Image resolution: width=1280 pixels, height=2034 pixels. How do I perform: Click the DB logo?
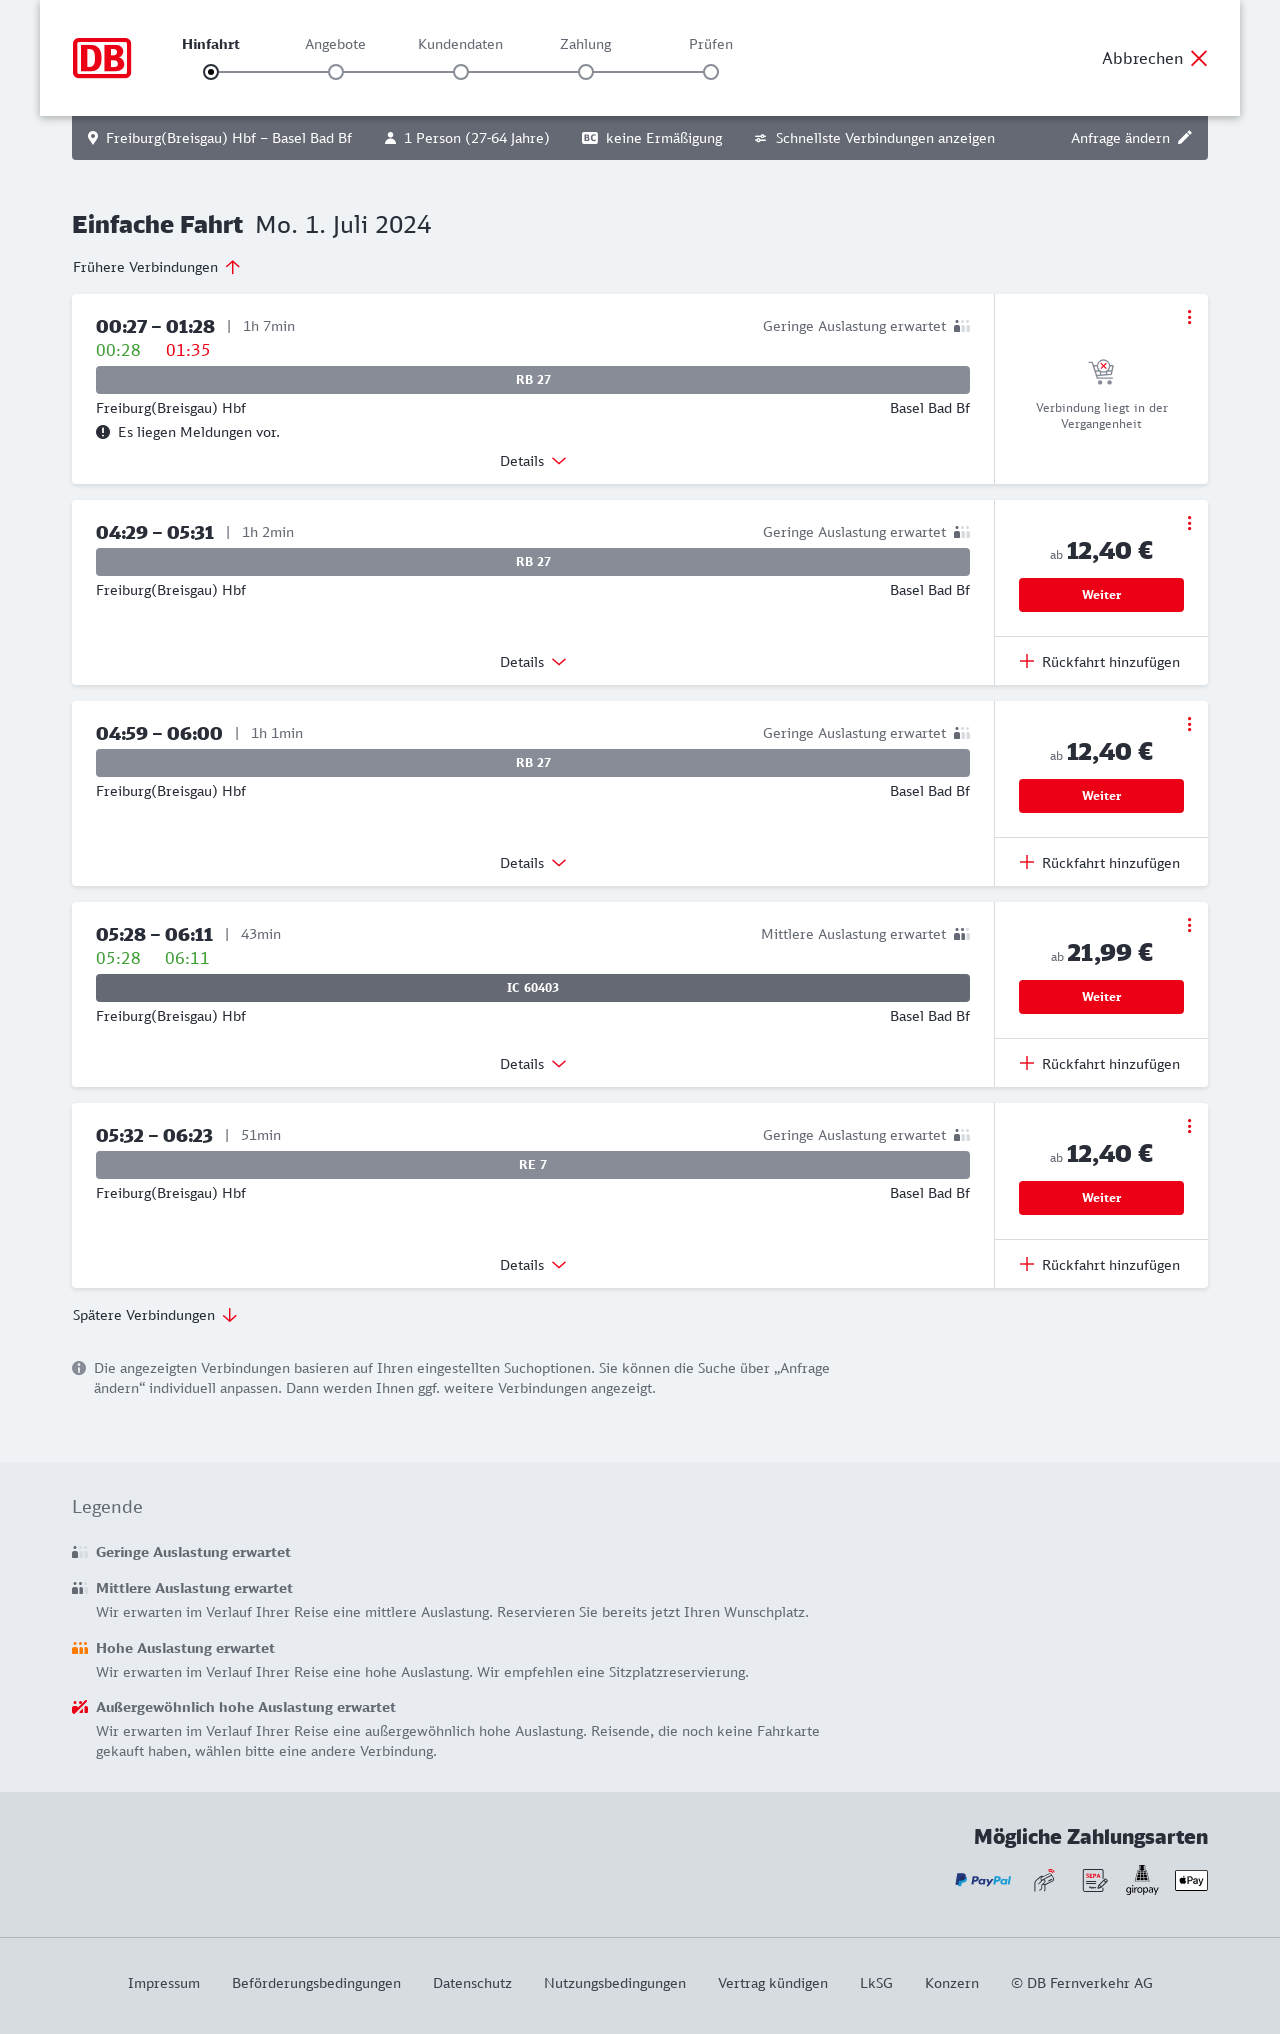(x=102, y=58)
